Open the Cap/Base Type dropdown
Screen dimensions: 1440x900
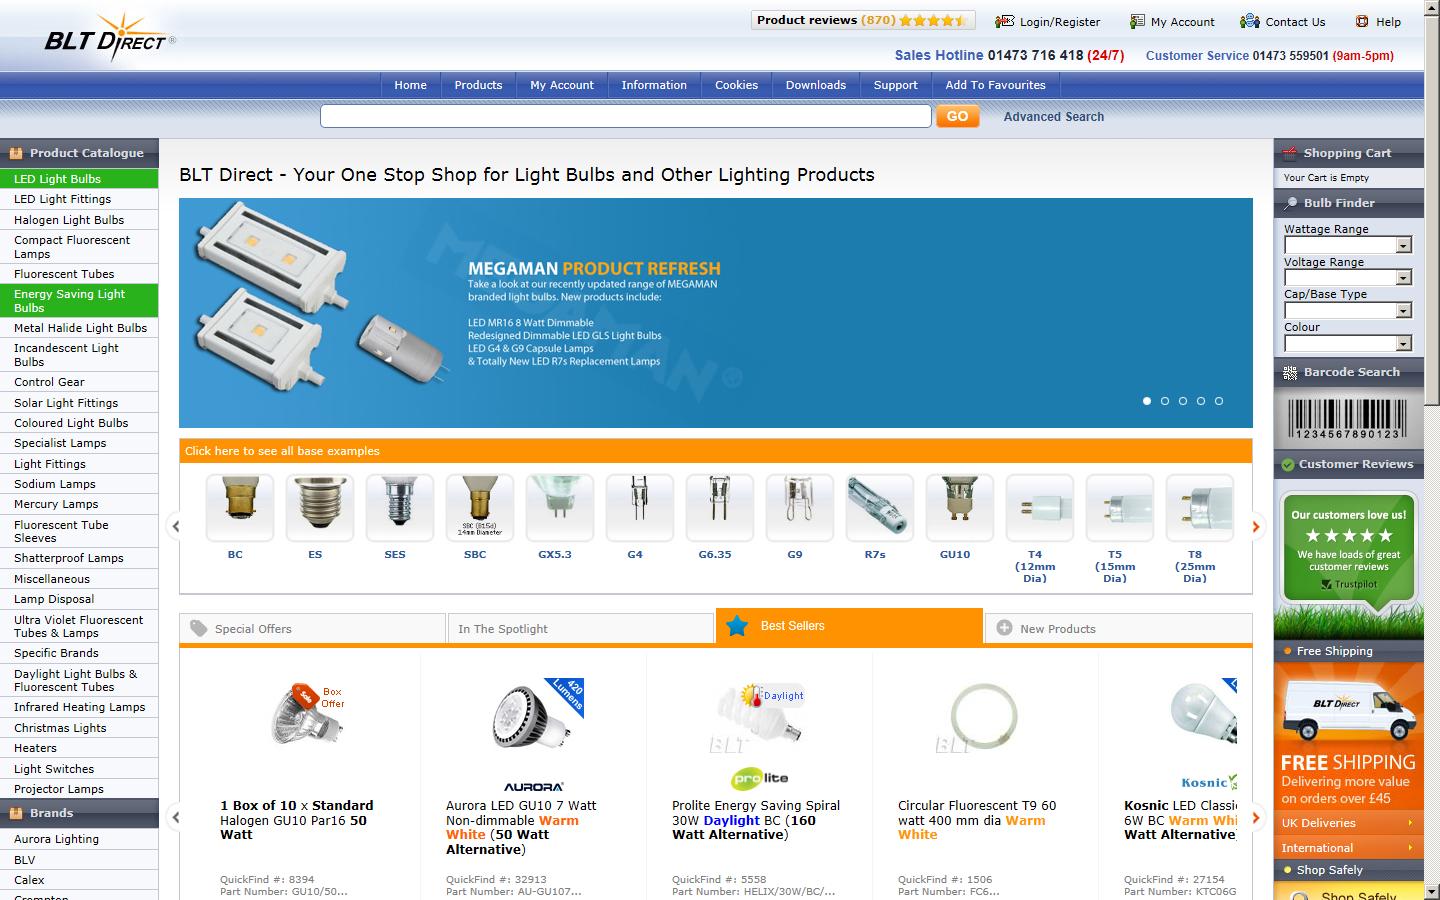tap(1348, 310)
